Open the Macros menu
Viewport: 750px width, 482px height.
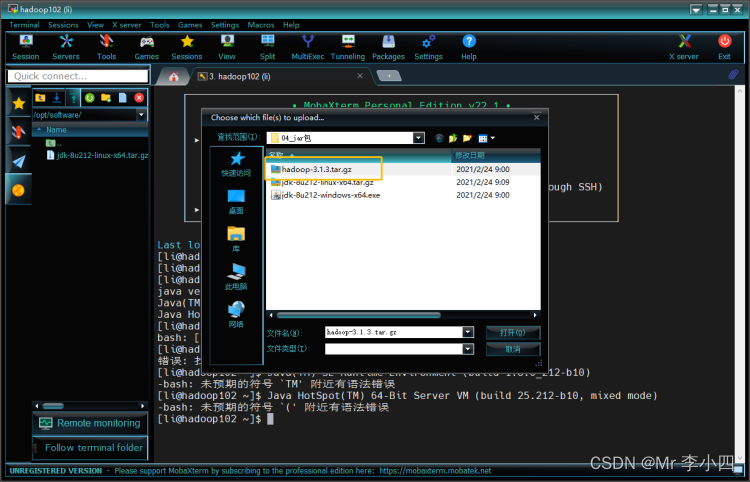point(261,25)
